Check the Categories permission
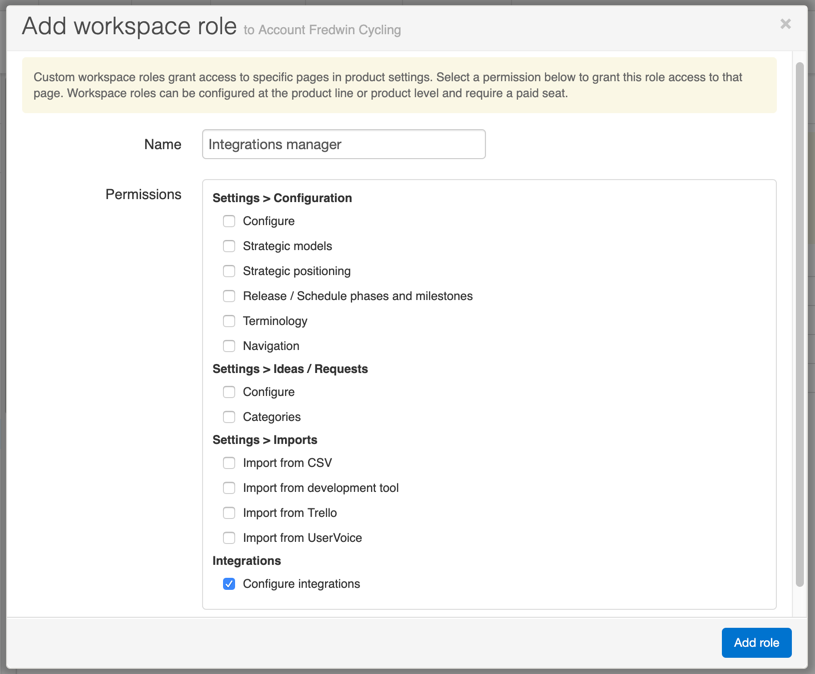The image size is (815, 674). pyautogui.click(x=229, y=417)
